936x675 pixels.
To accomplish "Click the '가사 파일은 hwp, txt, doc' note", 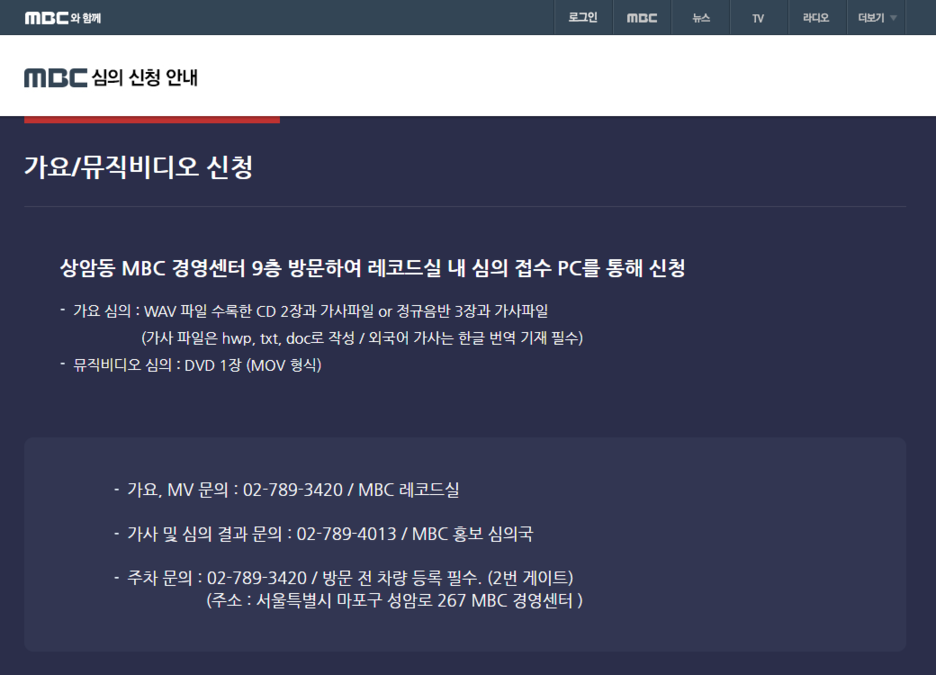I will [x=362, y=338].
